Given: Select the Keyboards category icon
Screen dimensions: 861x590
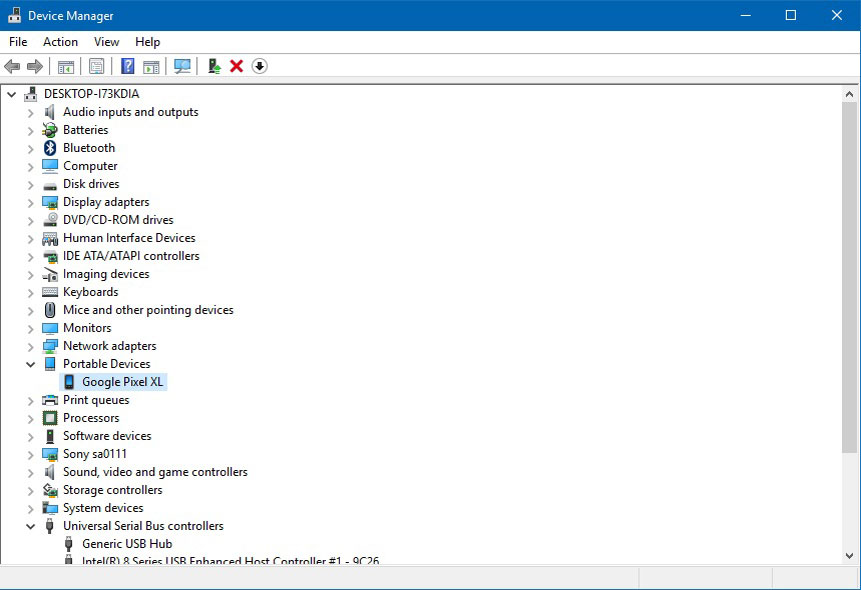Looking at the screenshot, I should tap(50, 292).
